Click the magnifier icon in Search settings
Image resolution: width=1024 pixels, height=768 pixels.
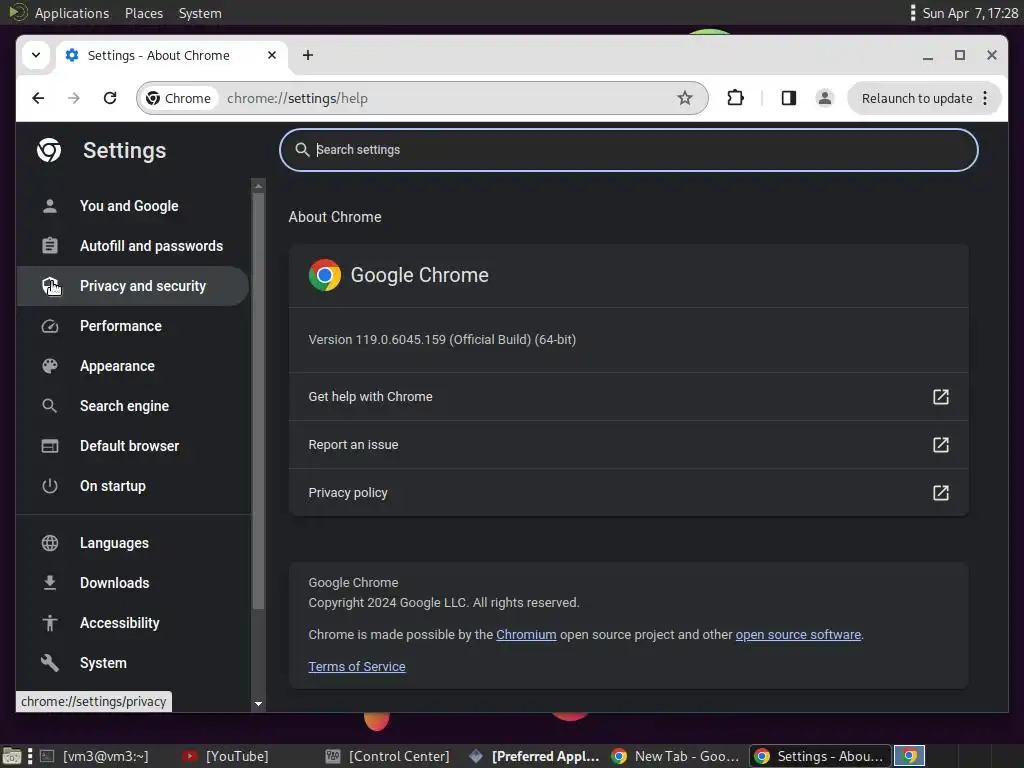click(x=302, y=150)
